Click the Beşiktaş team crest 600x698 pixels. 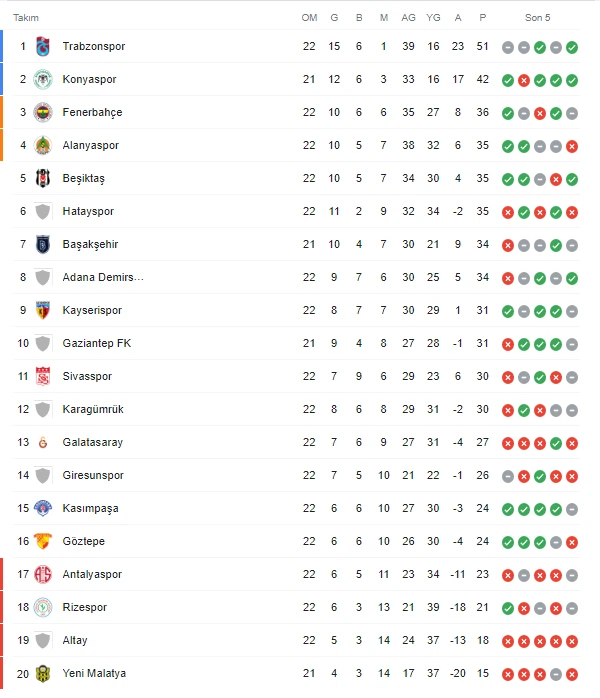[42, 179]
